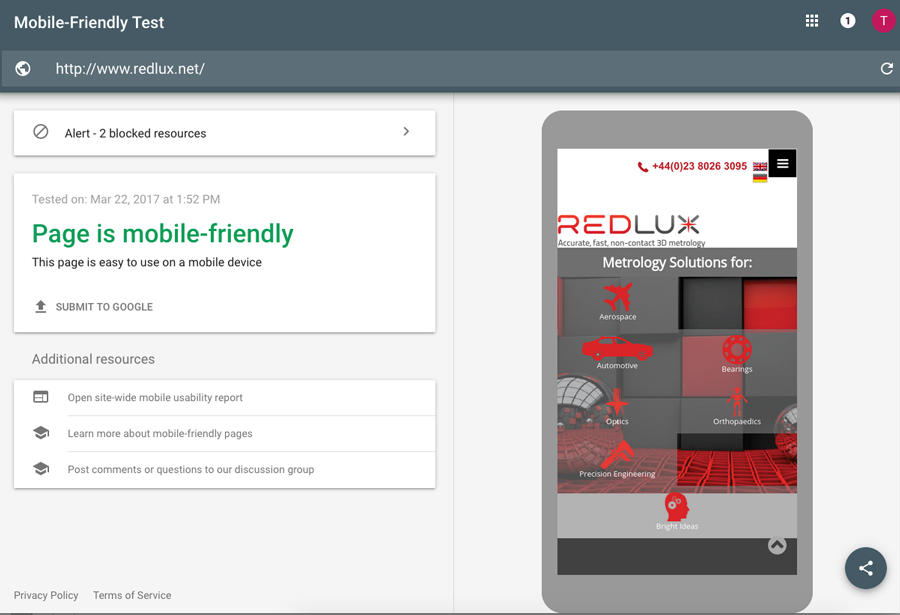Click Submit to Google
The width and height of the screenshot is (900, 615).
click(104, 307)
